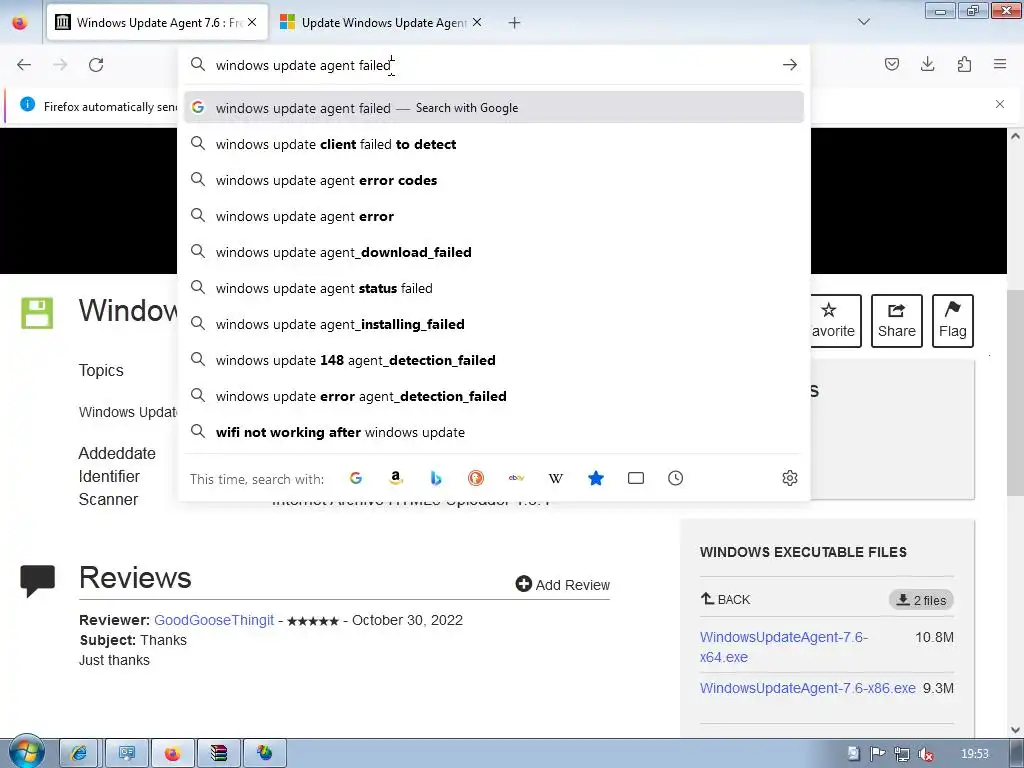Open the Extensions puzzle icon
This screenshot has height=768, width=1024.
(964, 64)
